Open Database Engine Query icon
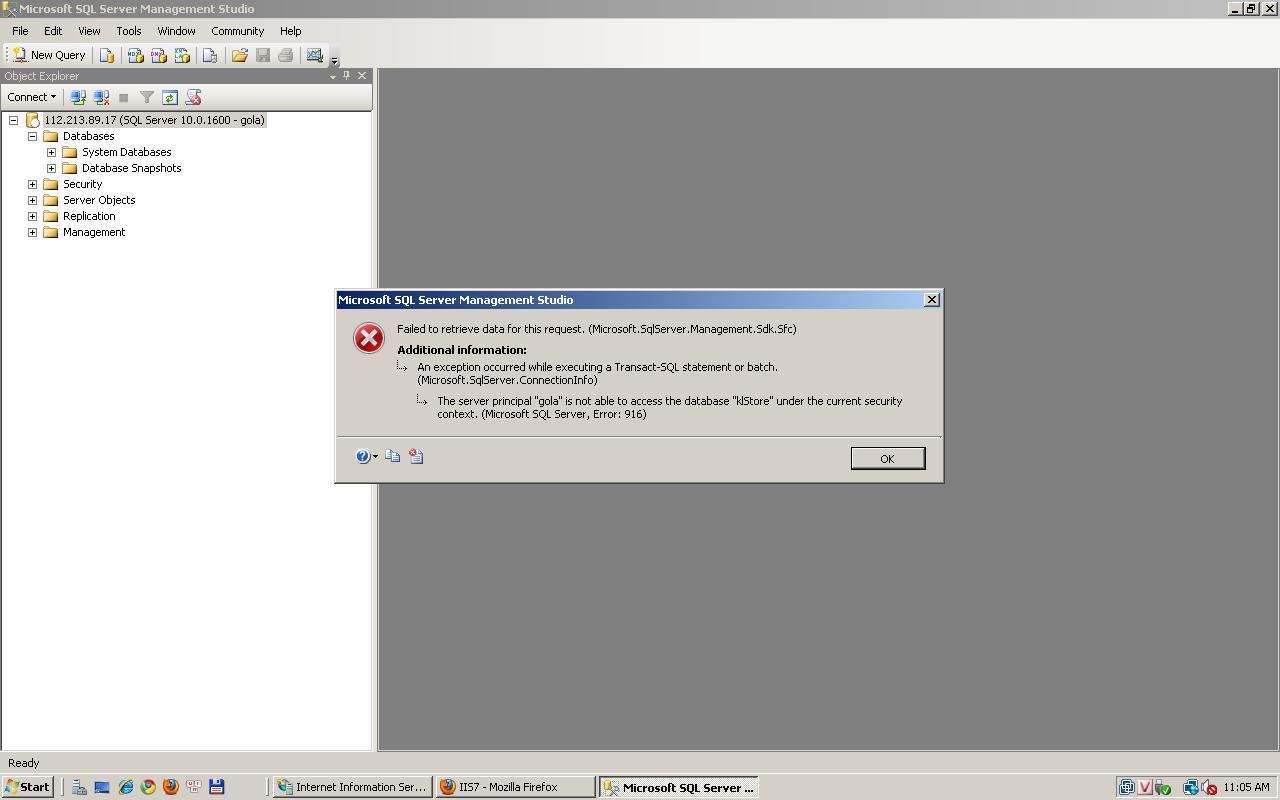Image resolution: width=1280 pixels, height=800 pixels. pyautogui.click(x=106, y=55)
